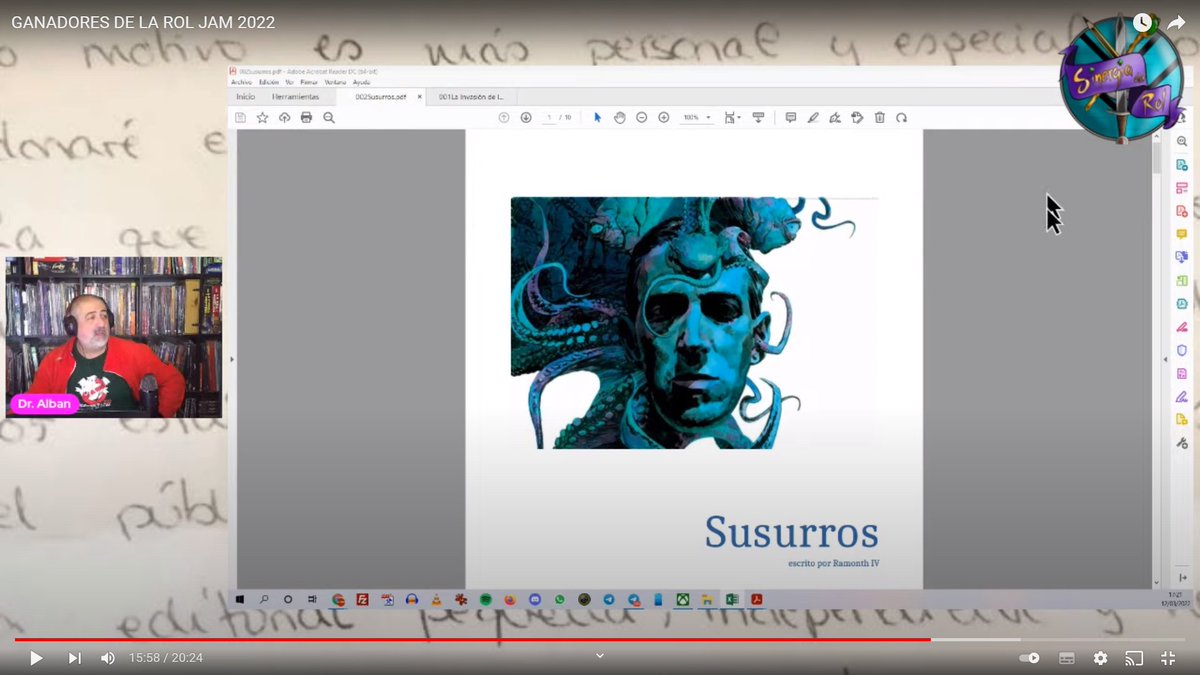Switch to the Herramientas tab
The height and width of the screenshot is (675, 1200).
point(295,97)
